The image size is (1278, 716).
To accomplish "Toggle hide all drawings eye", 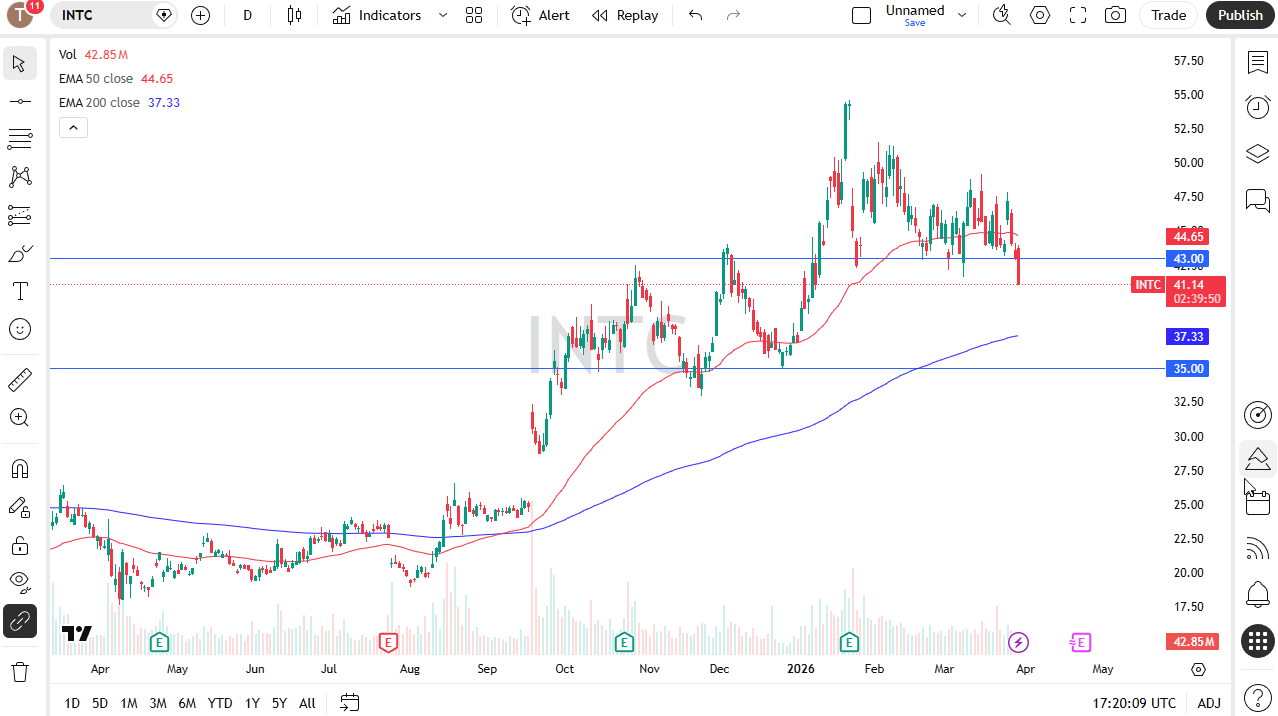I will (19, 583).
